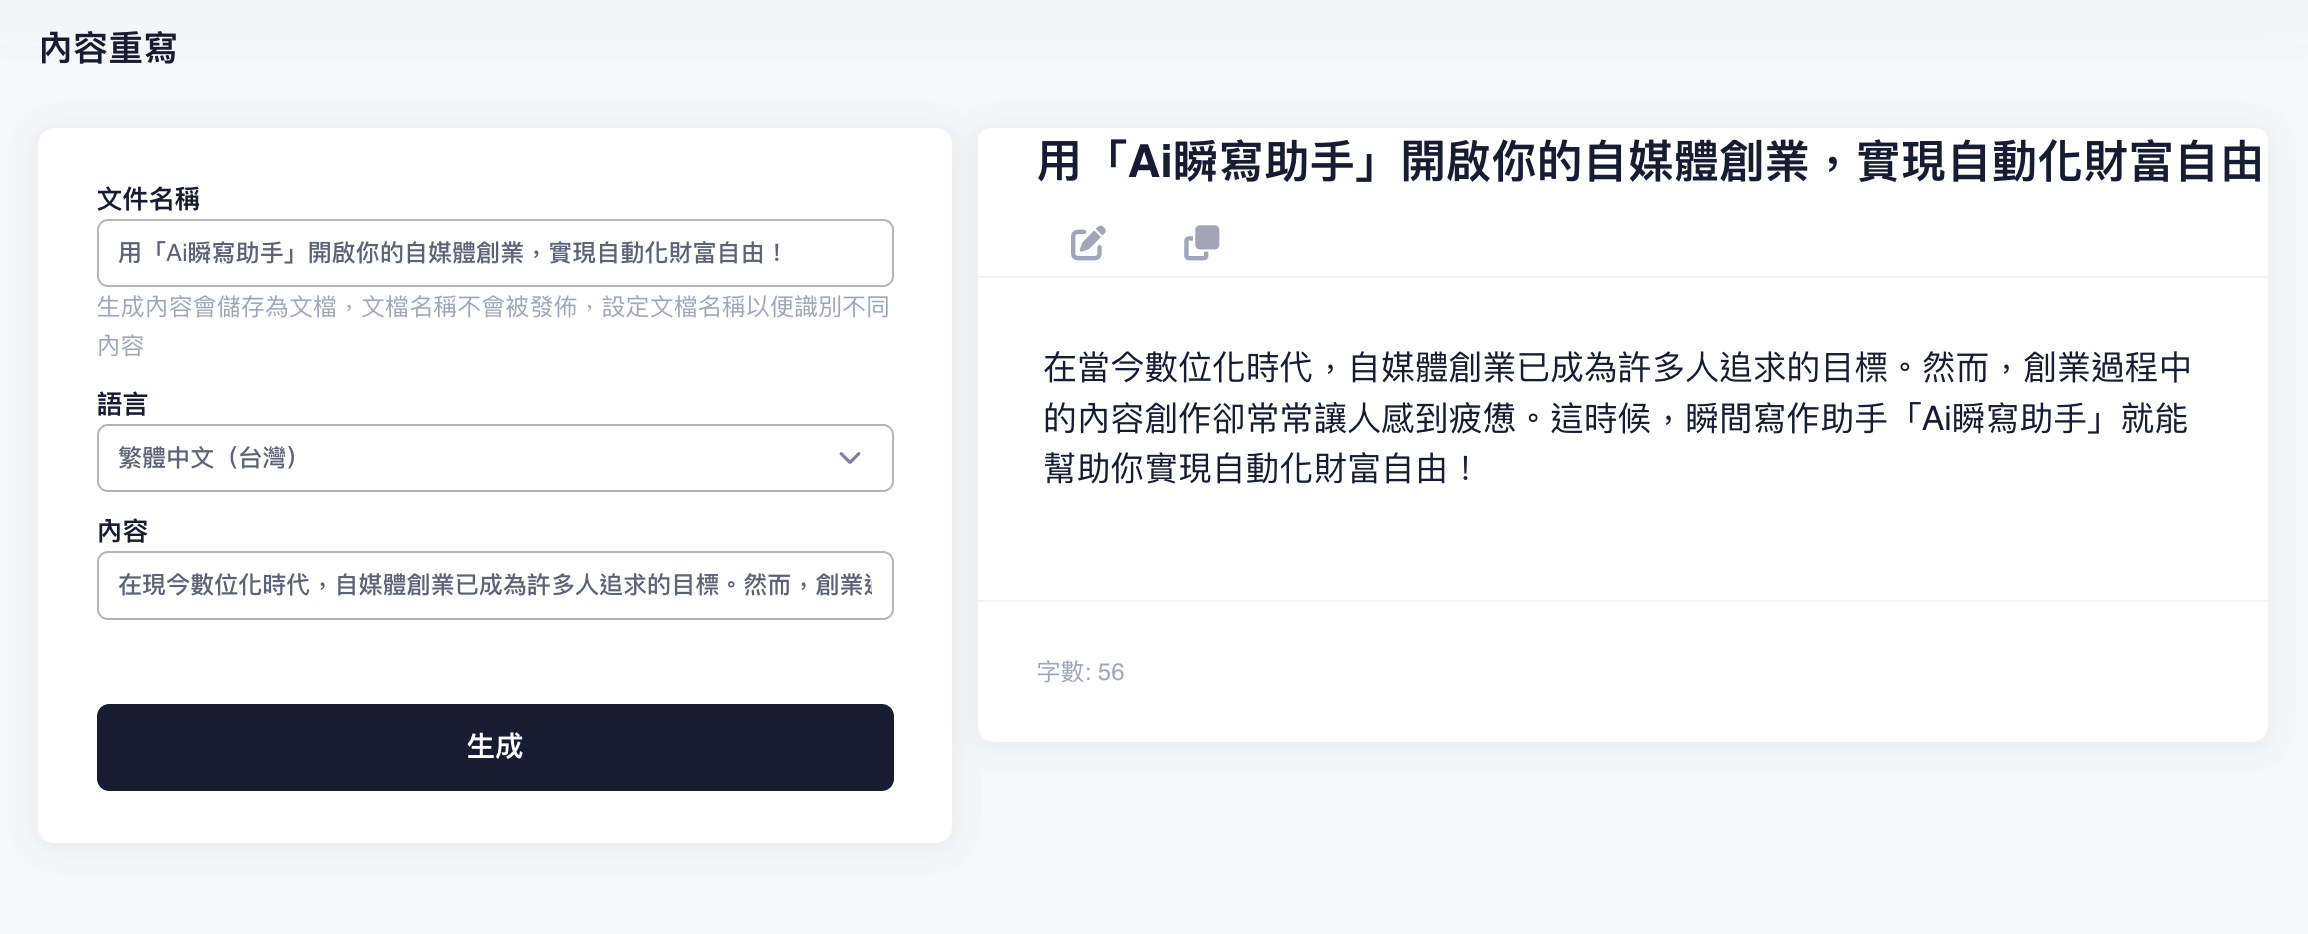Click first line of the generated paragraph

click(x=1616, y=368)
